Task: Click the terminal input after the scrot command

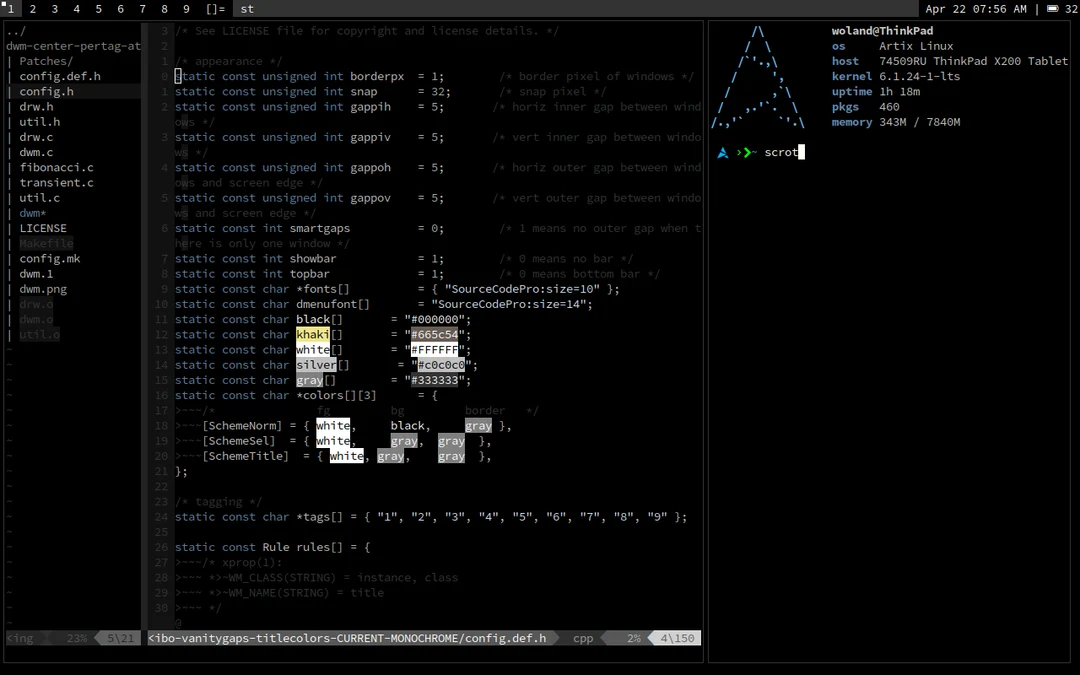Action: pos(800,152)
